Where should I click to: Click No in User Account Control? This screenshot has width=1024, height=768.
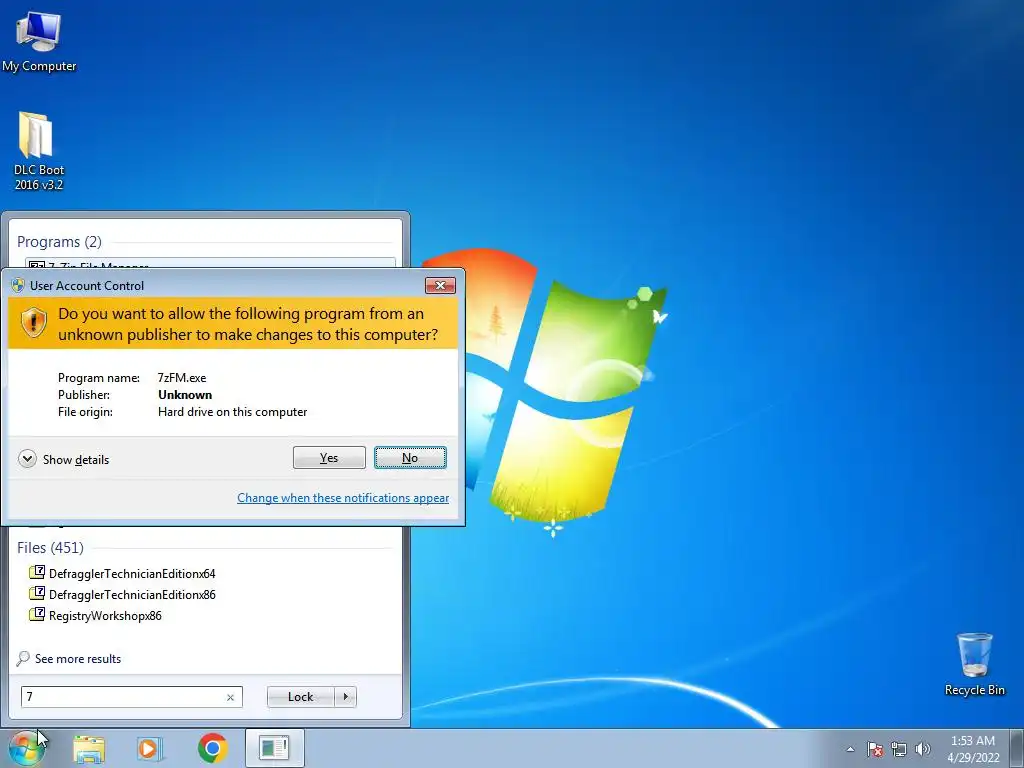pos(410,458)
